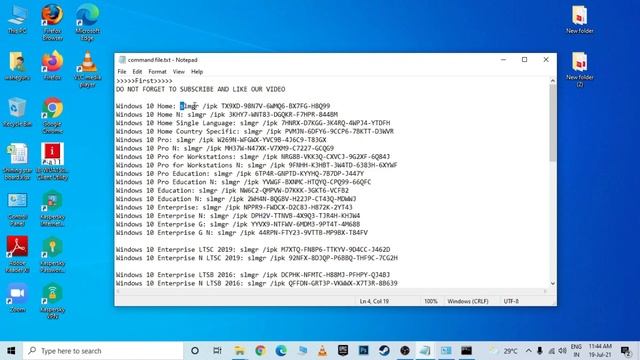Minimize the Notepad window
This screenshot has height=360, width=640.
coord(503,60)
